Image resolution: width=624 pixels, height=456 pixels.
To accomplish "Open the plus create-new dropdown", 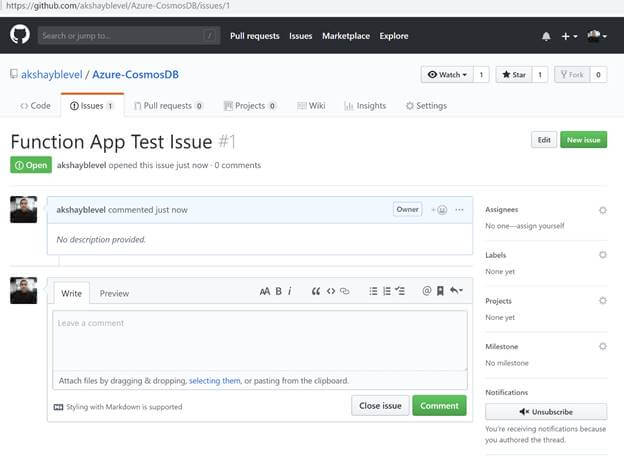I will pyautogui.click(x=569, y=36).
